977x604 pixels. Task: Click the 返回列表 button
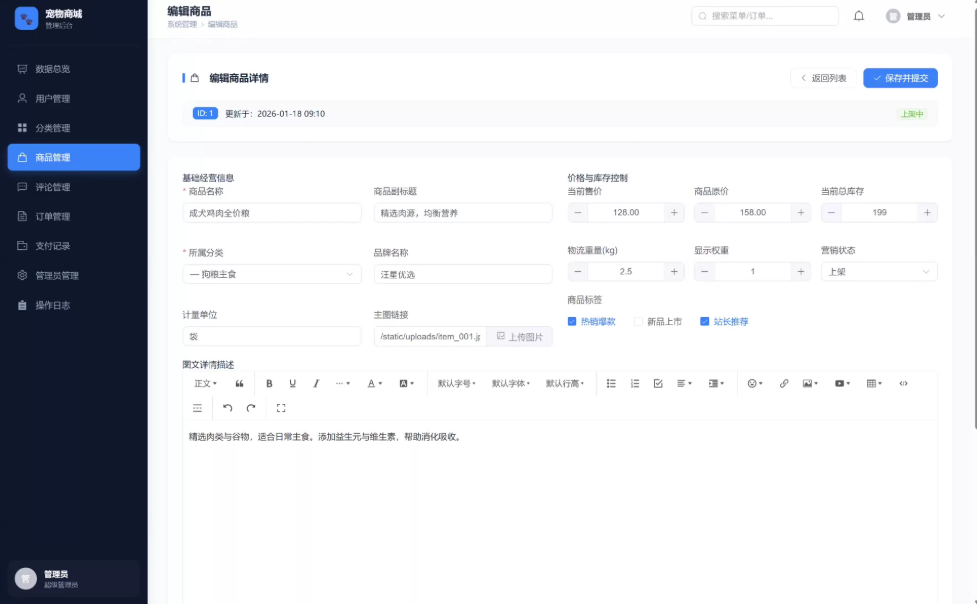823,78
